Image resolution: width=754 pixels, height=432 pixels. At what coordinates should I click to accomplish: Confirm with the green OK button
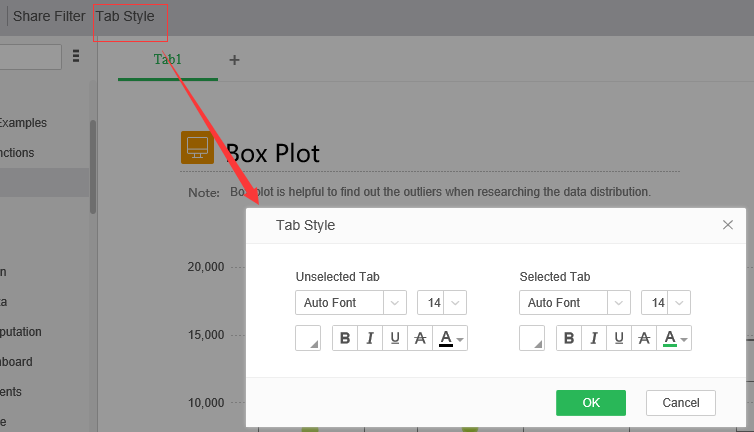pyautogui.click(x=591, y=402)
